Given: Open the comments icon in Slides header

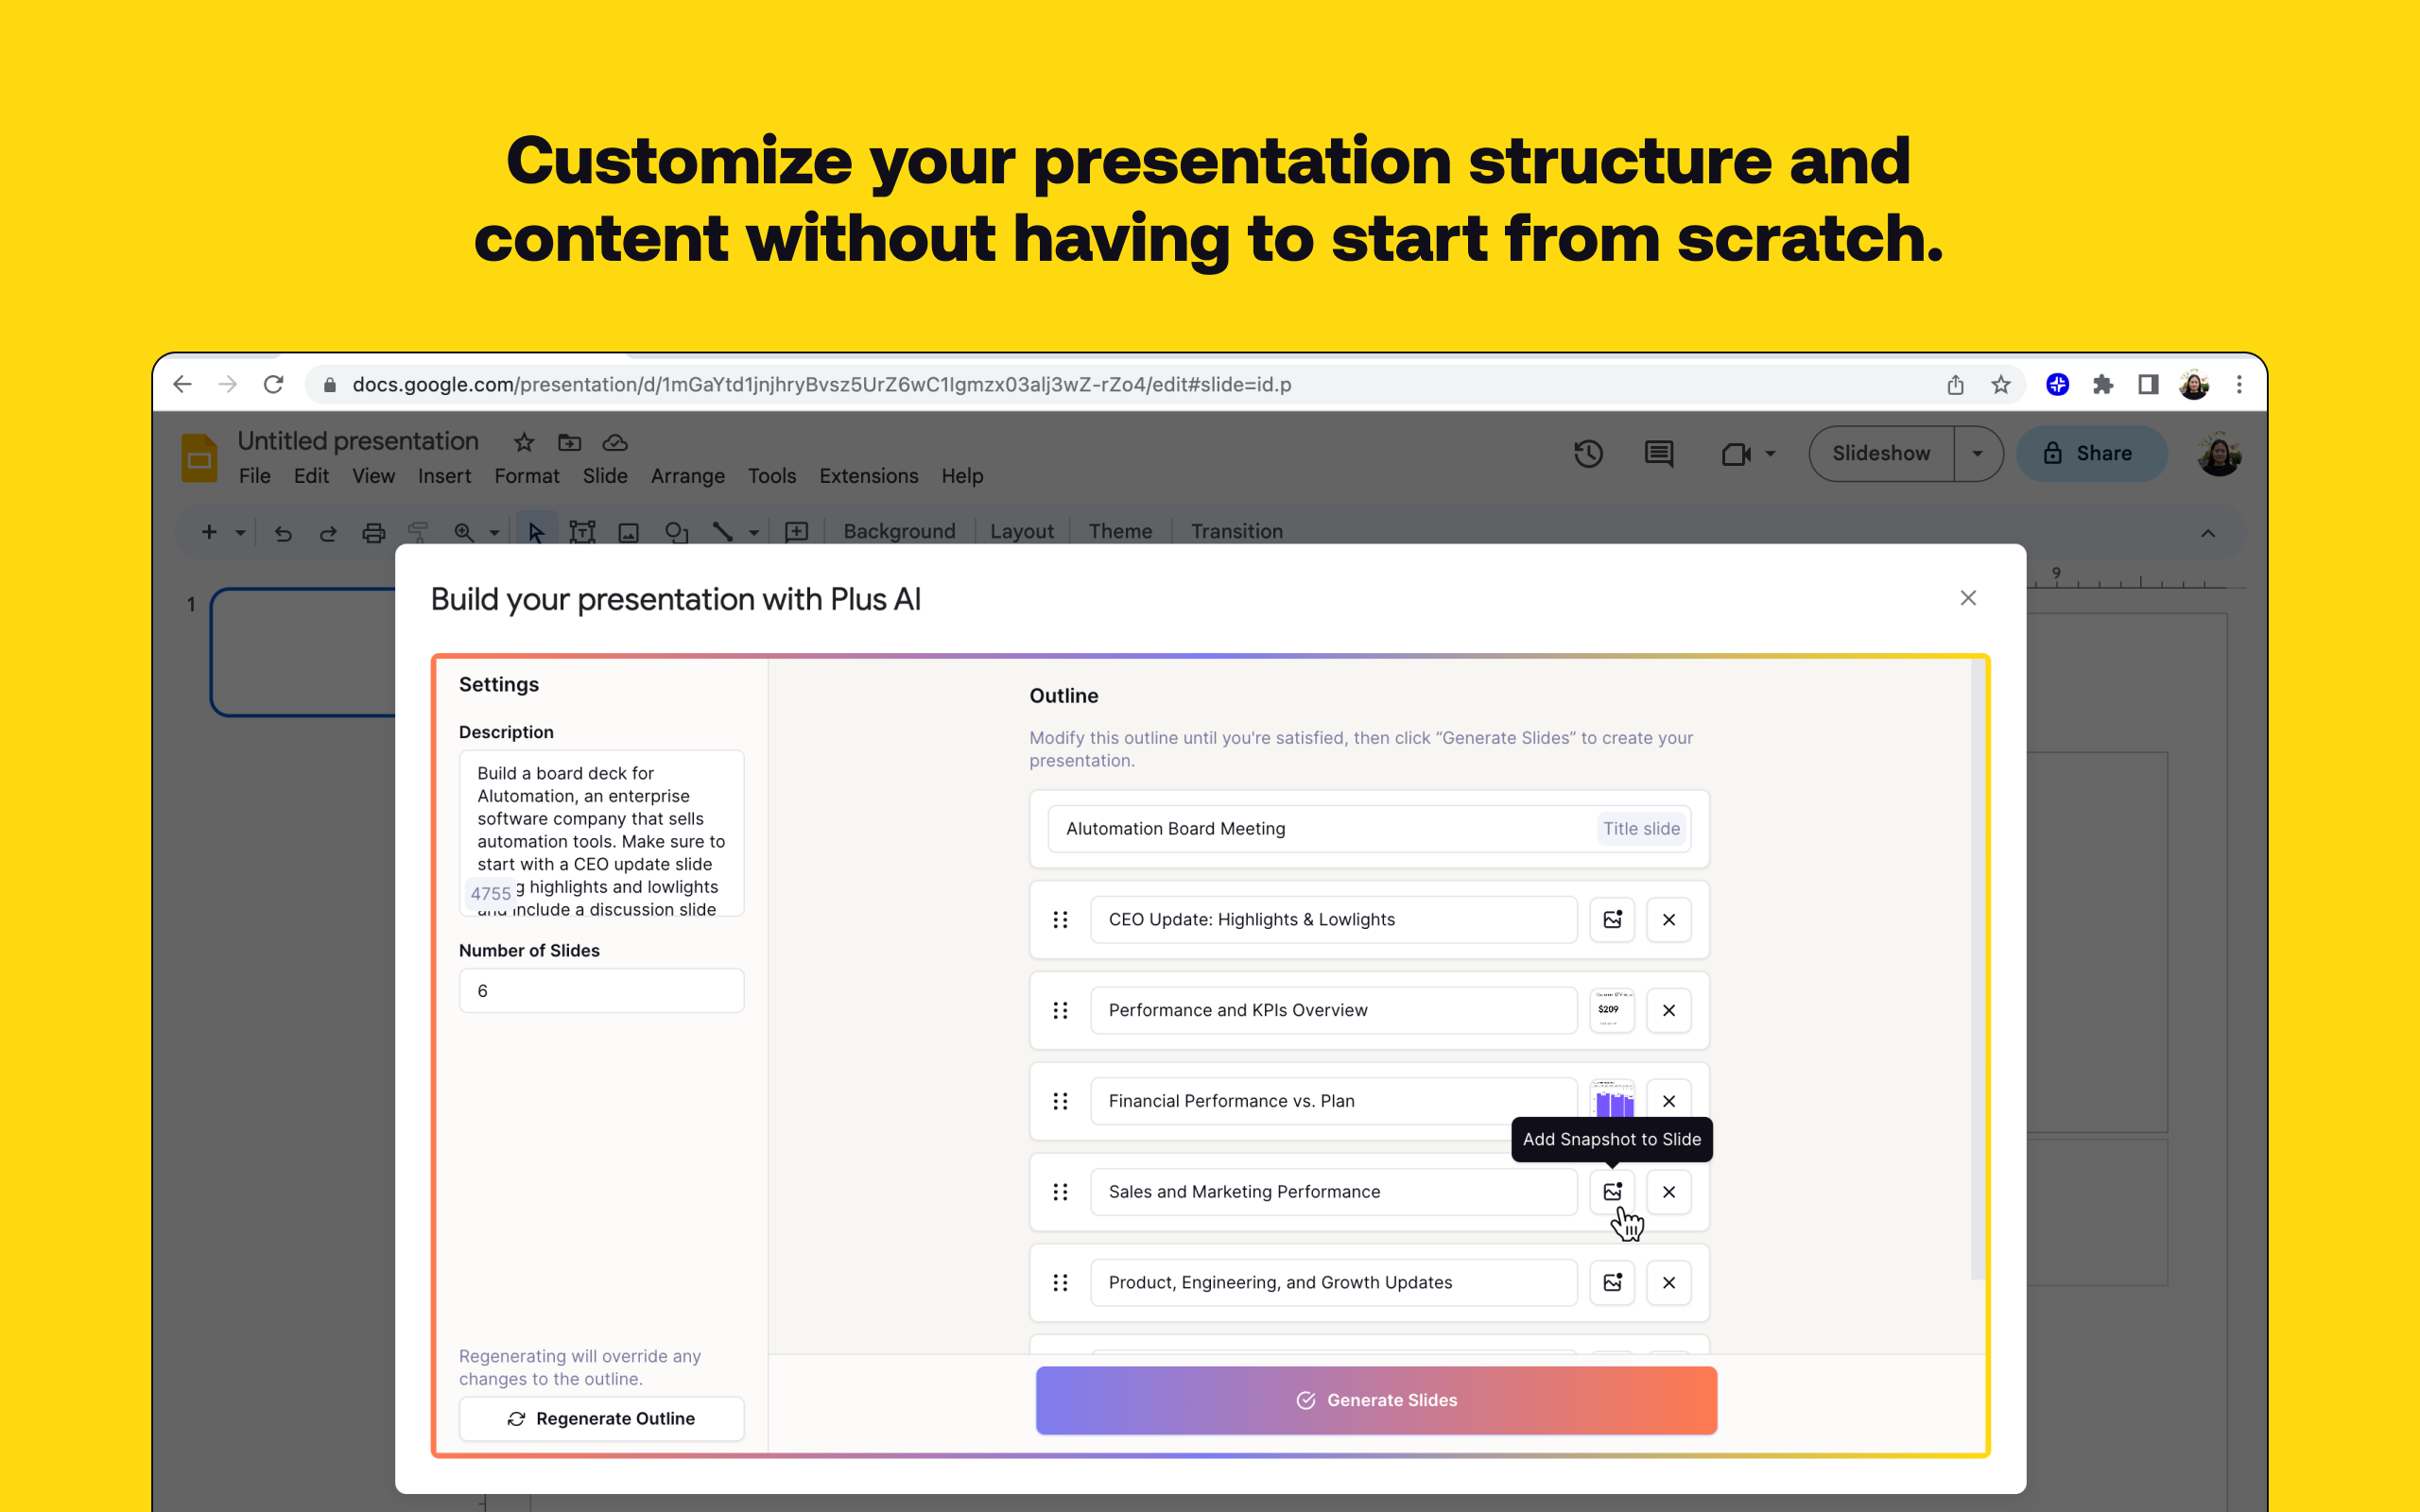Looking at the screenshot, I should [1659, 454].
